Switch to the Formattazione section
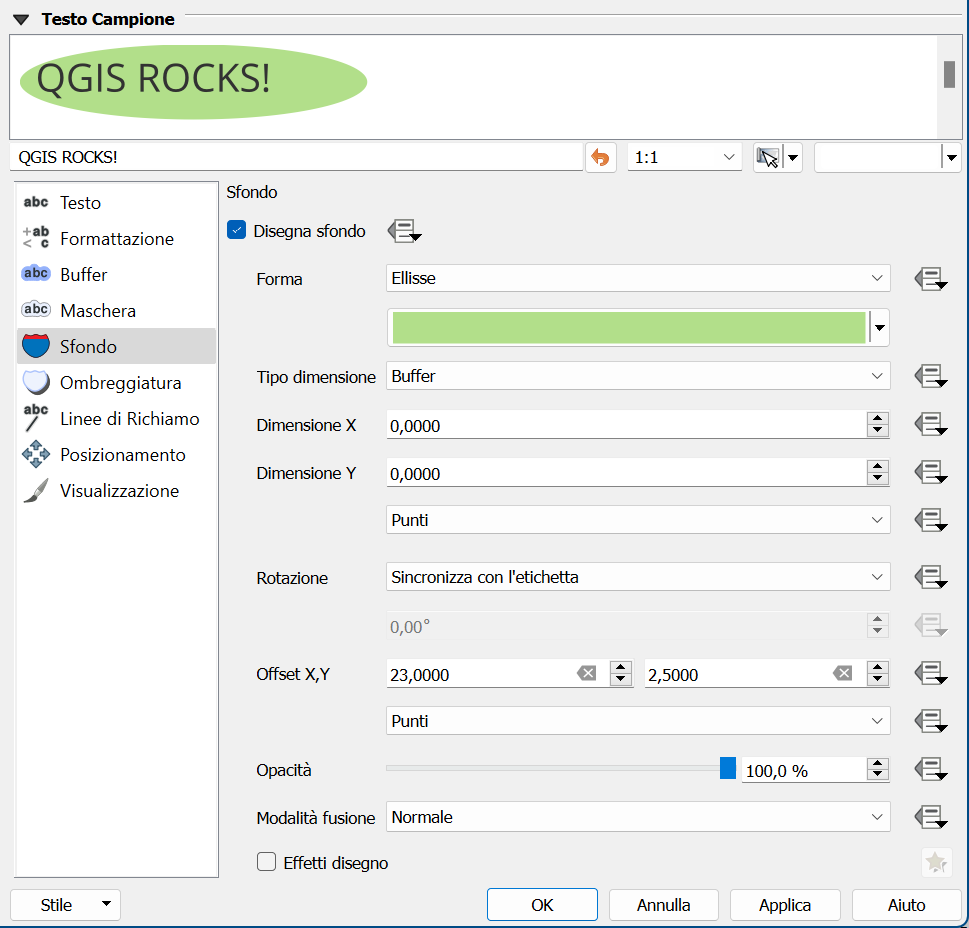969x928 pixels. 116,238
